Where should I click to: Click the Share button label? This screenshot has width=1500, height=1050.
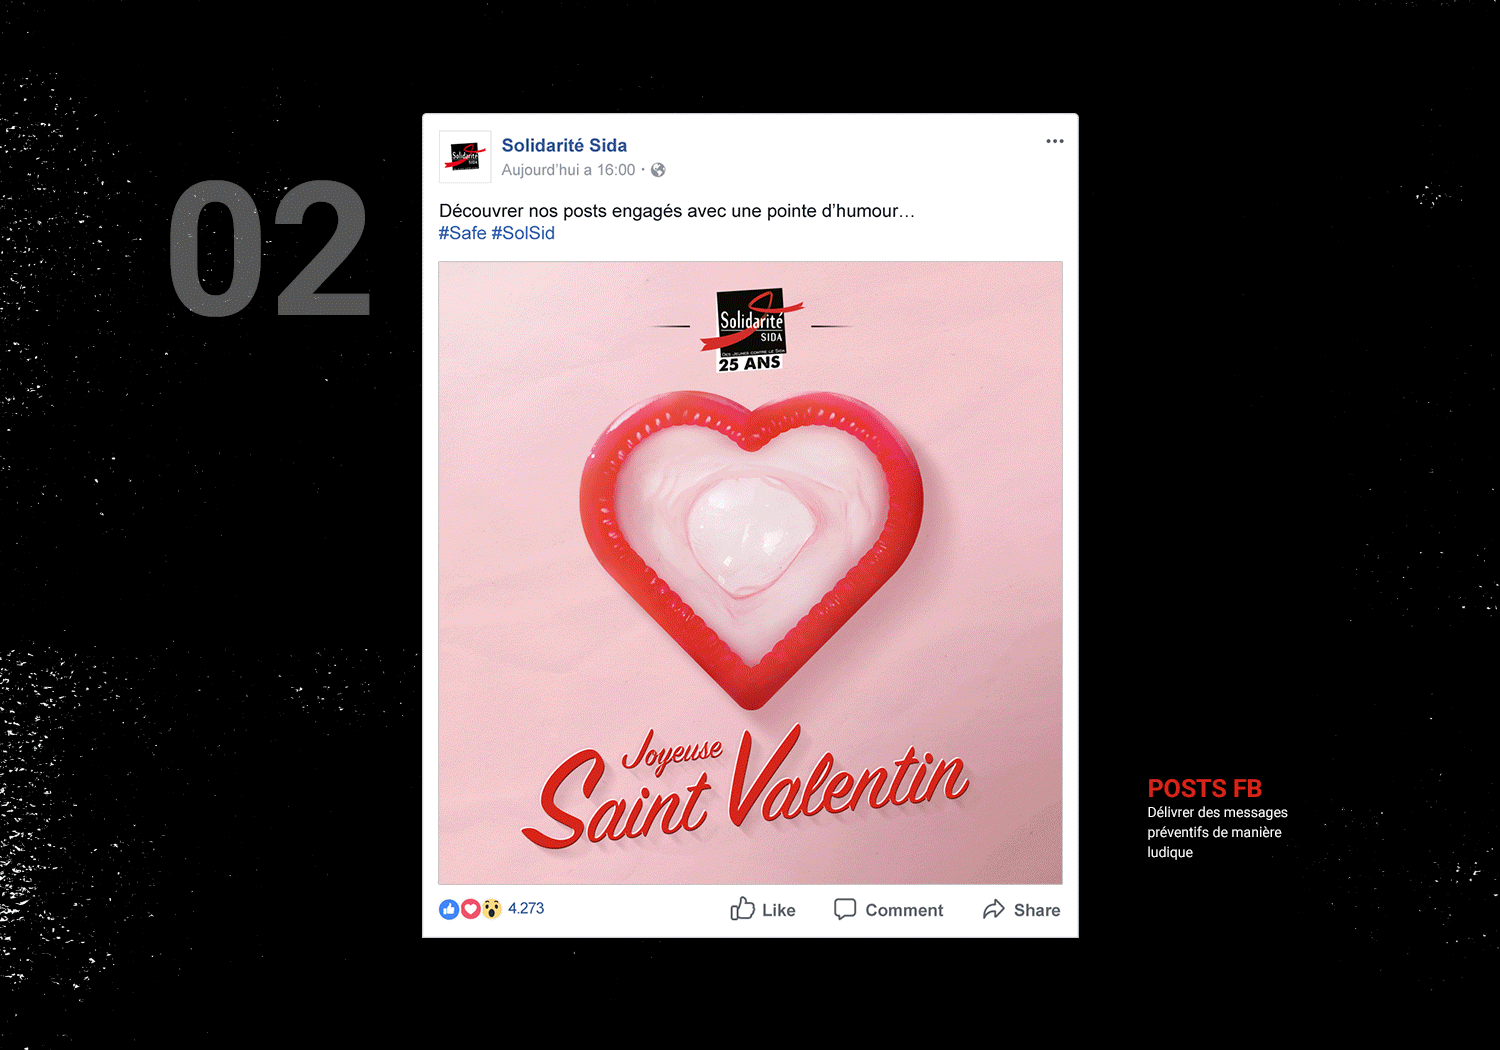pos(1037,910)
